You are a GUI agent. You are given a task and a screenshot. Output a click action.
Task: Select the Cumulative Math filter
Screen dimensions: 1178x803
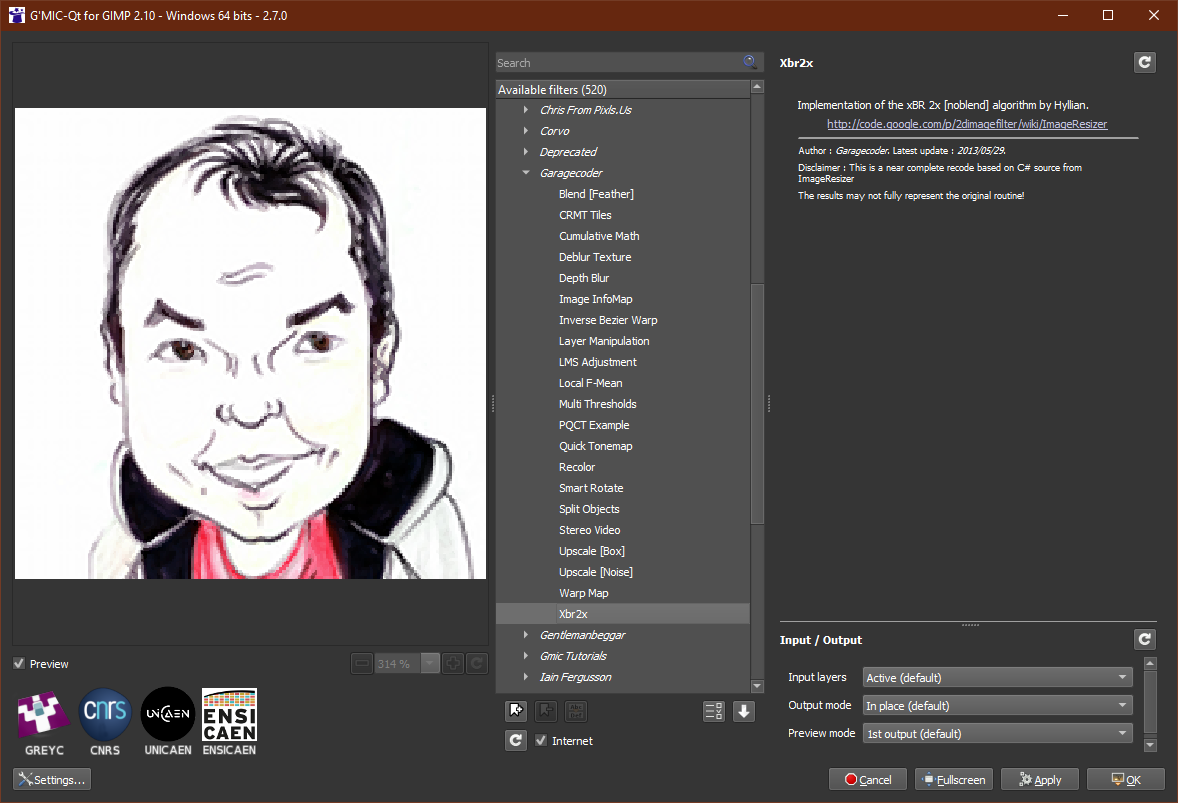[x=599, y=236]
